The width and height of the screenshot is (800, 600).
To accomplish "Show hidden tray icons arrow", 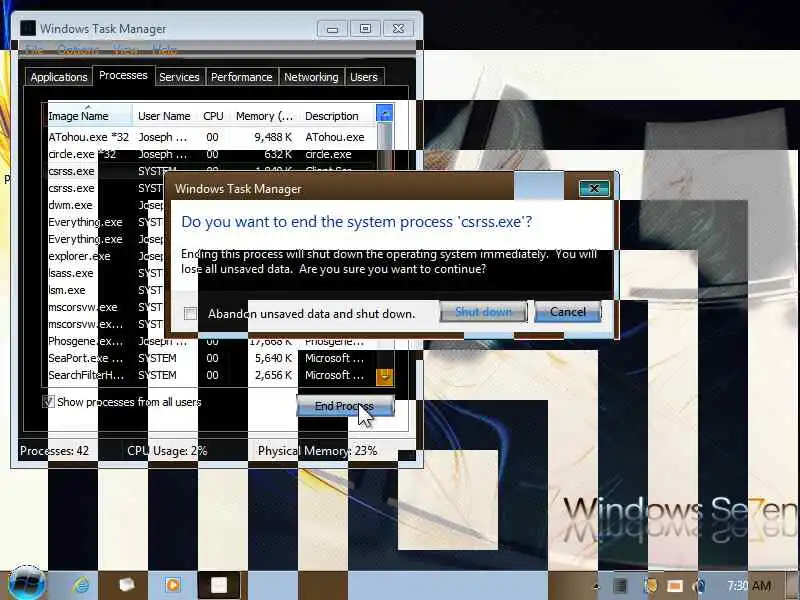I will (x=596, y=587).
